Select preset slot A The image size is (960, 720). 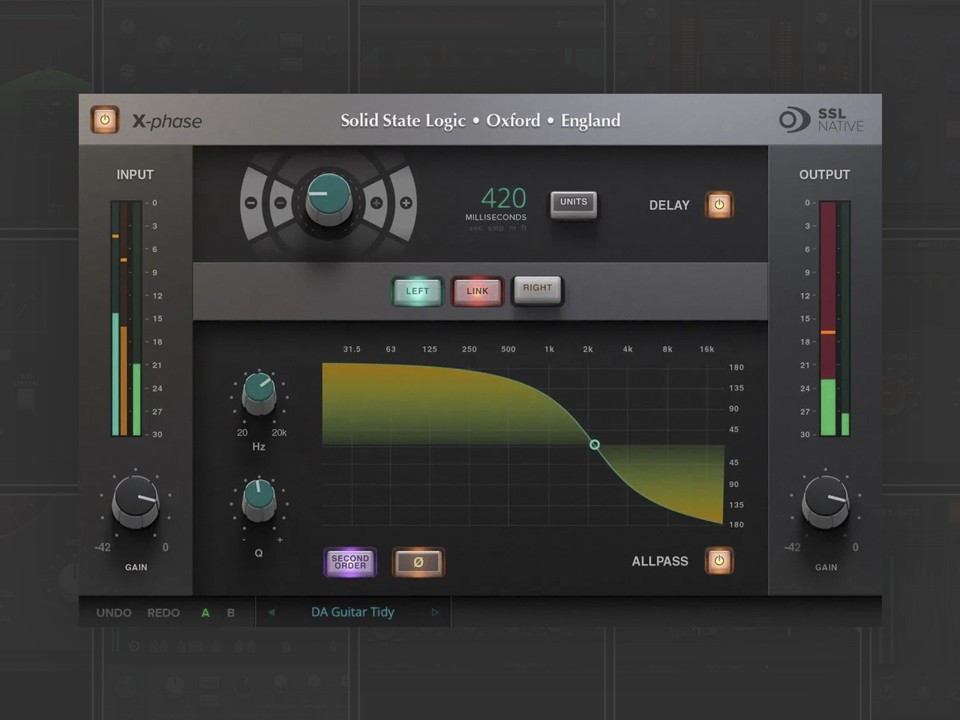click(x=206, y=612)
